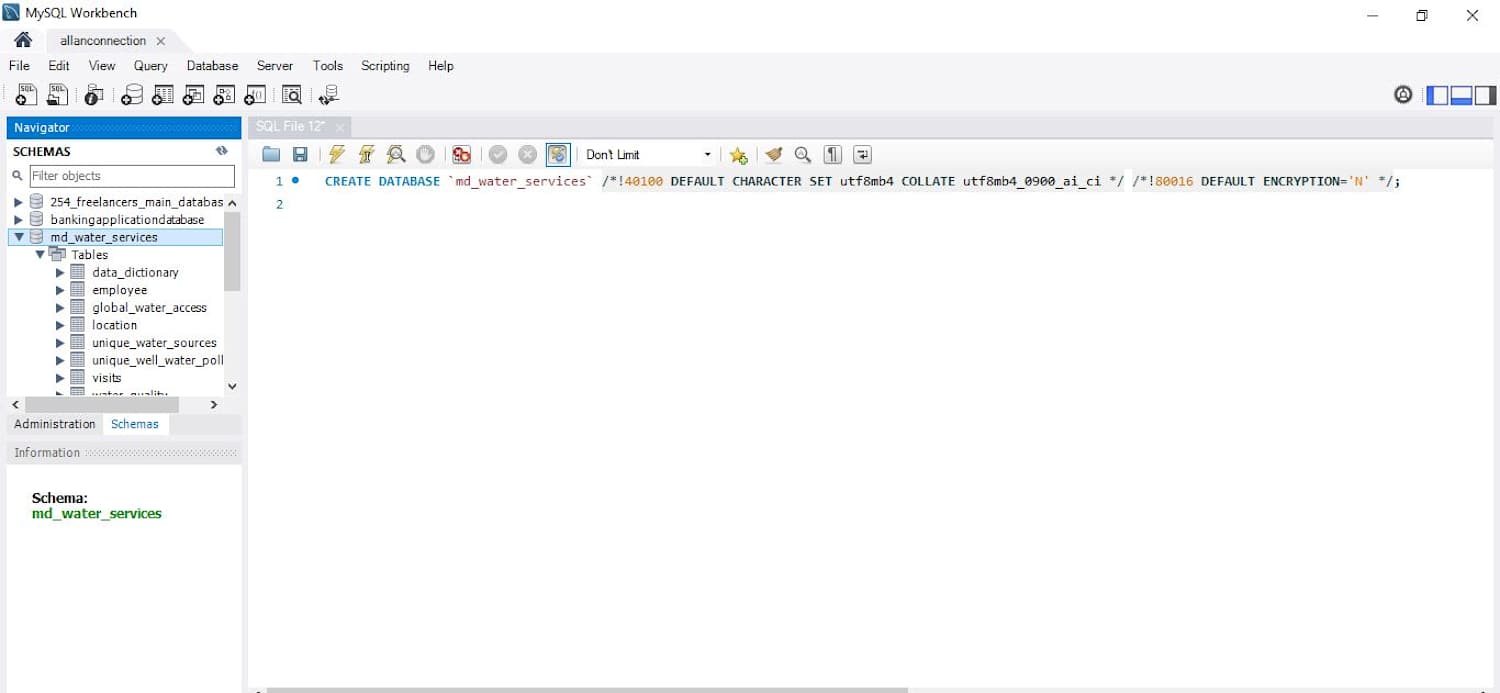Open the object inspector icon
This screenshot has height=693, width=1500.
tap(94, 95)
